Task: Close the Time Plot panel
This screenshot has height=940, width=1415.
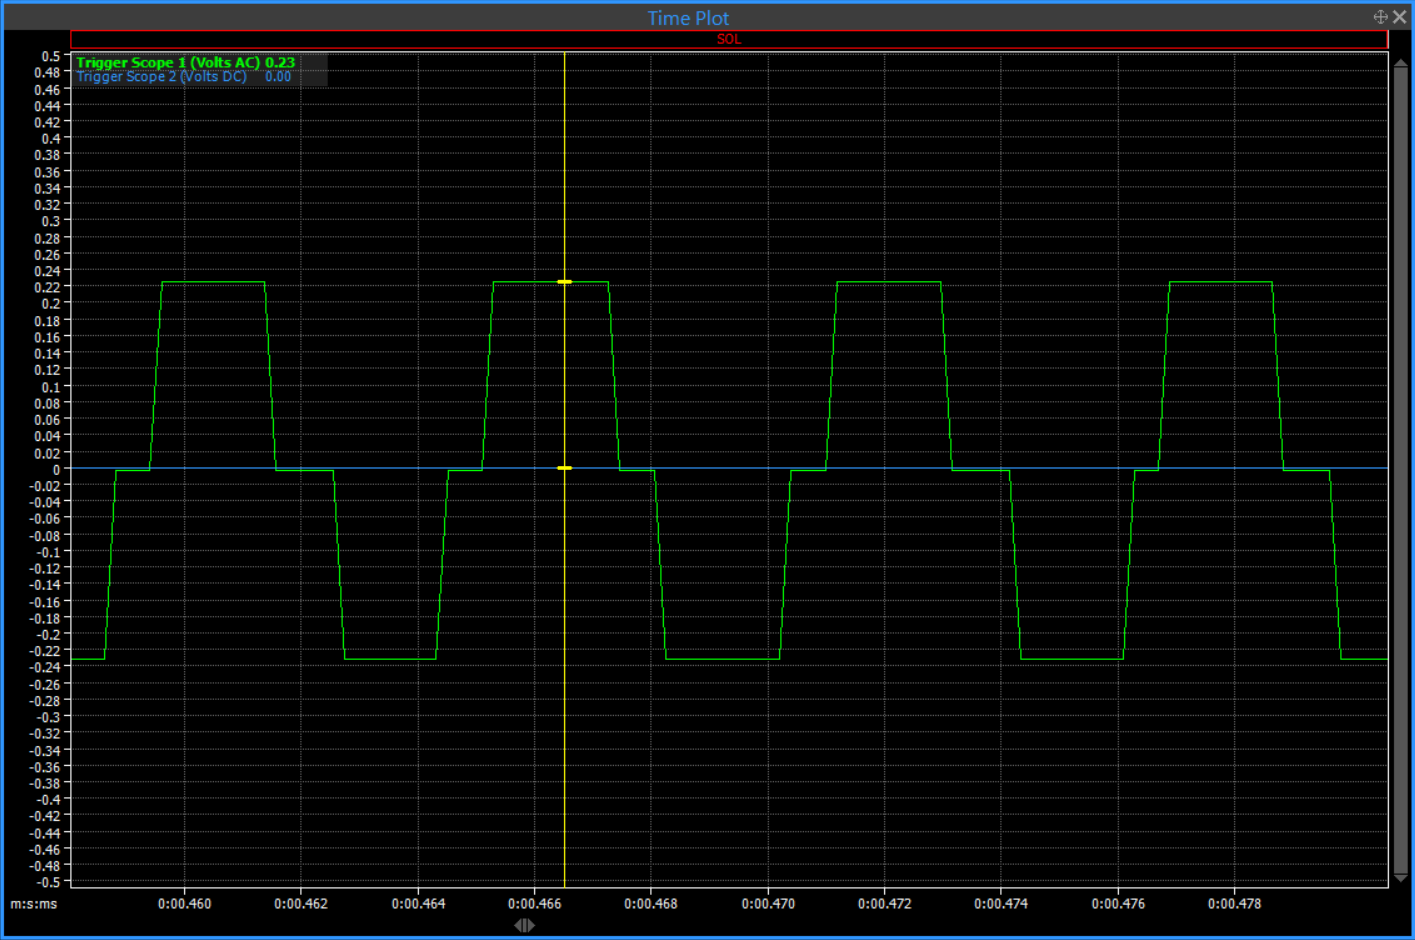Action: tap(1399, 17)
